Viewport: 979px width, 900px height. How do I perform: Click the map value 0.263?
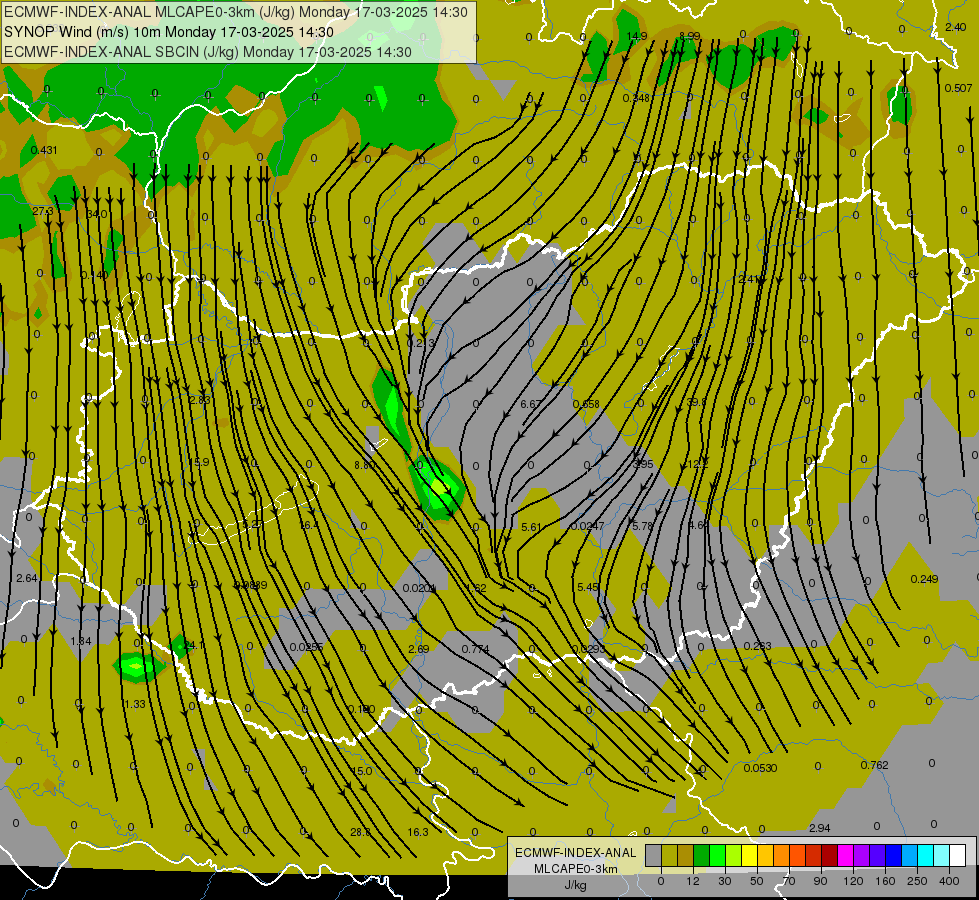(x=757, y=646)
